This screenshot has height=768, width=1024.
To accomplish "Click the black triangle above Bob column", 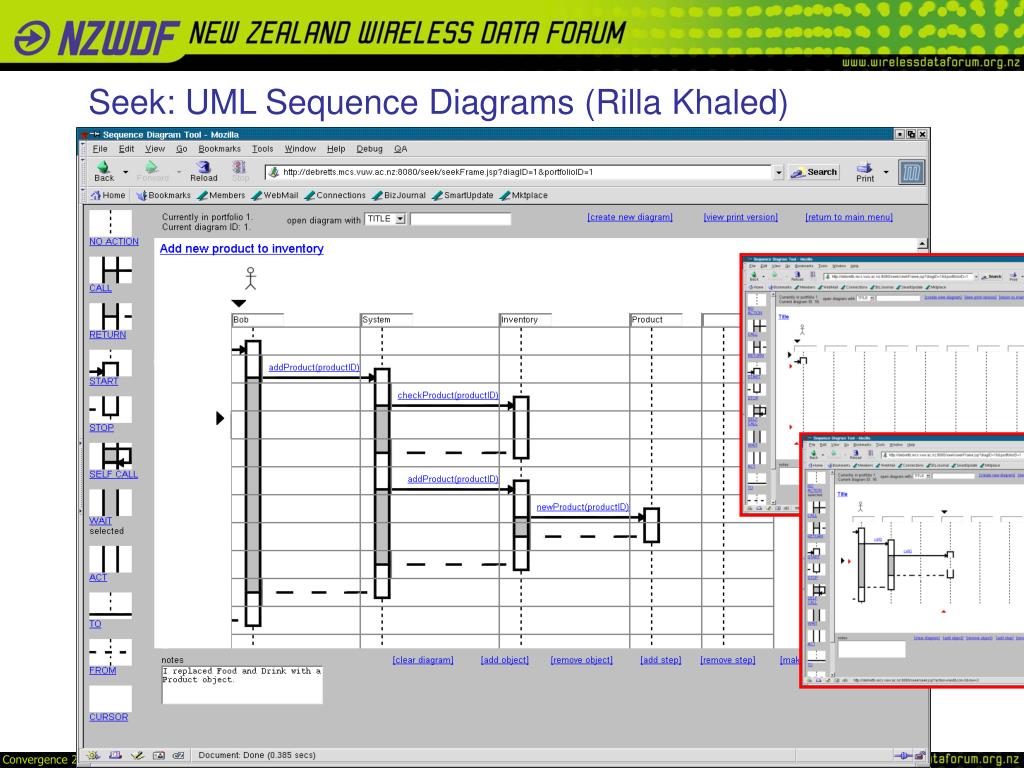I will (239, 303).
